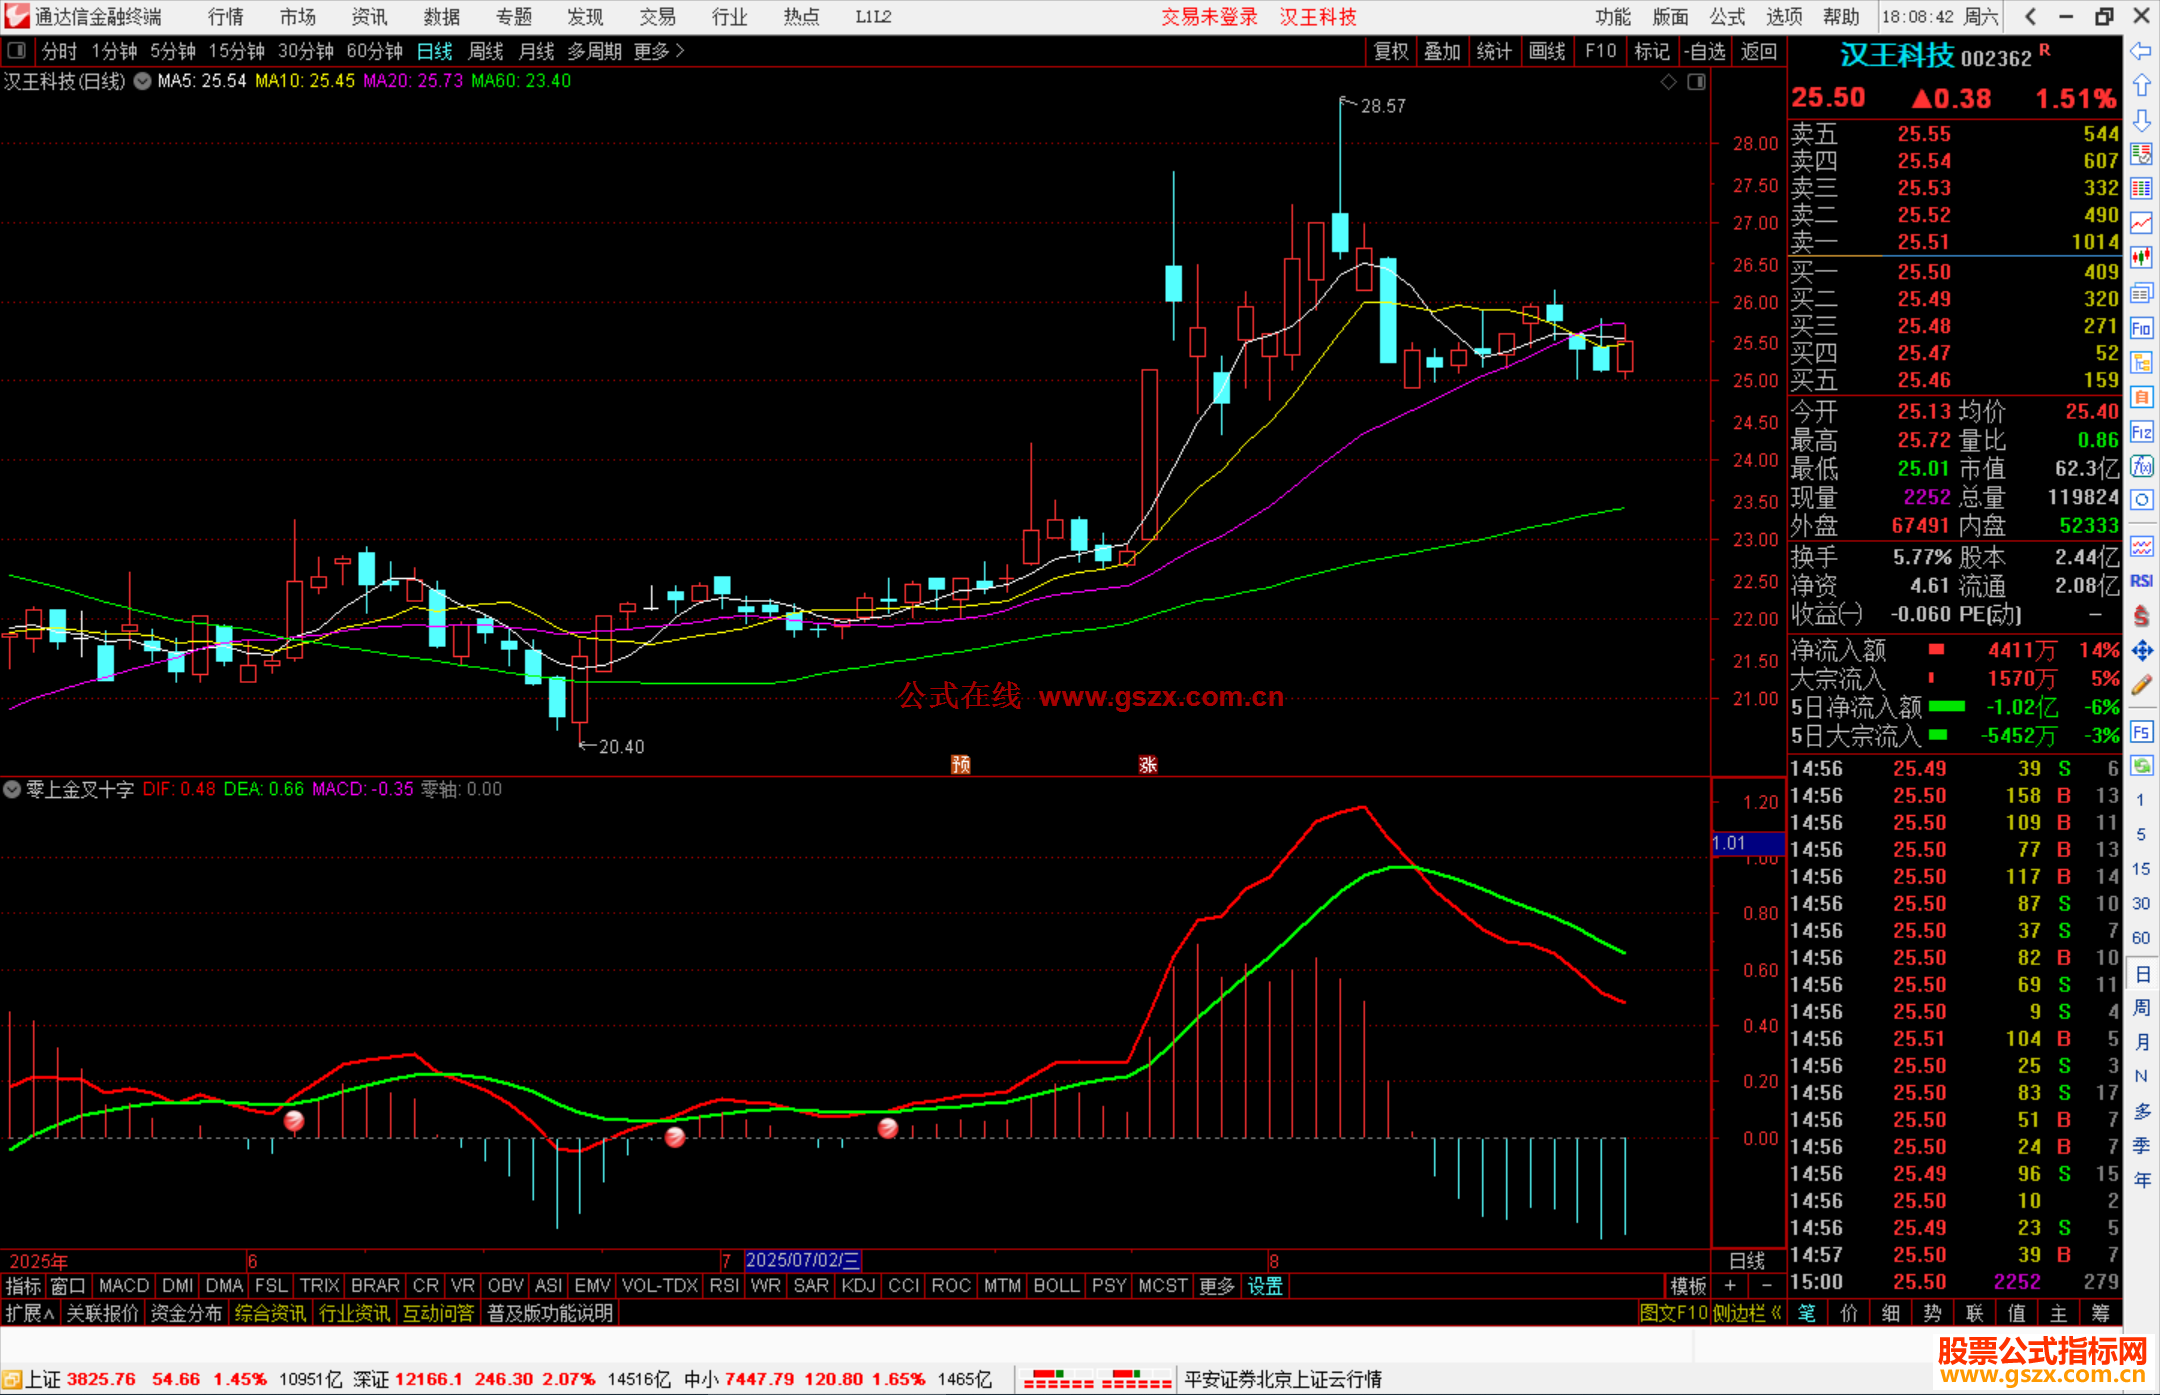Switch sidebar period to 周 weekly
The height and width of the screenshot is (1395, 2160).
[x=2142, y=1008]
